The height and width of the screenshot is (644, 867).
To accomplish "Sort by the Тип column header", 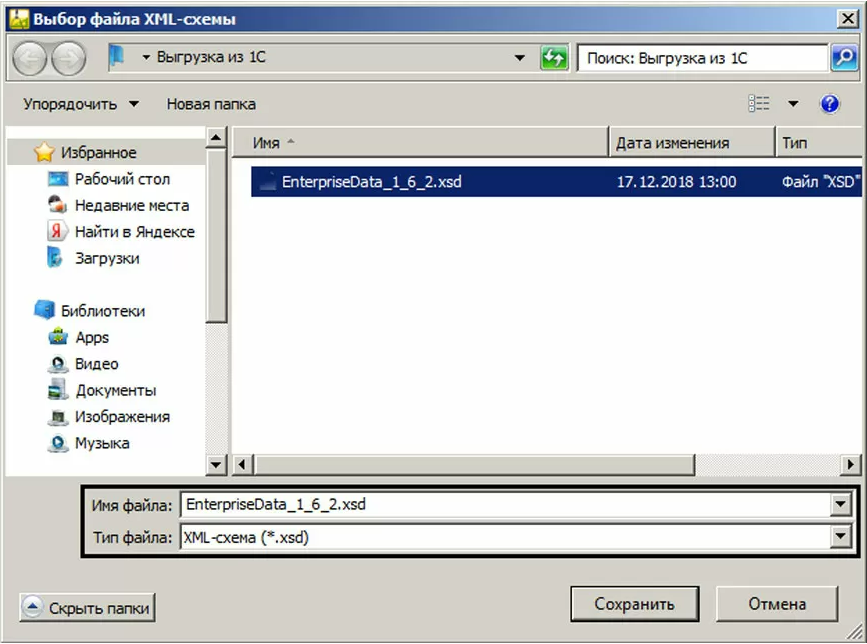I will click(819, 143).
